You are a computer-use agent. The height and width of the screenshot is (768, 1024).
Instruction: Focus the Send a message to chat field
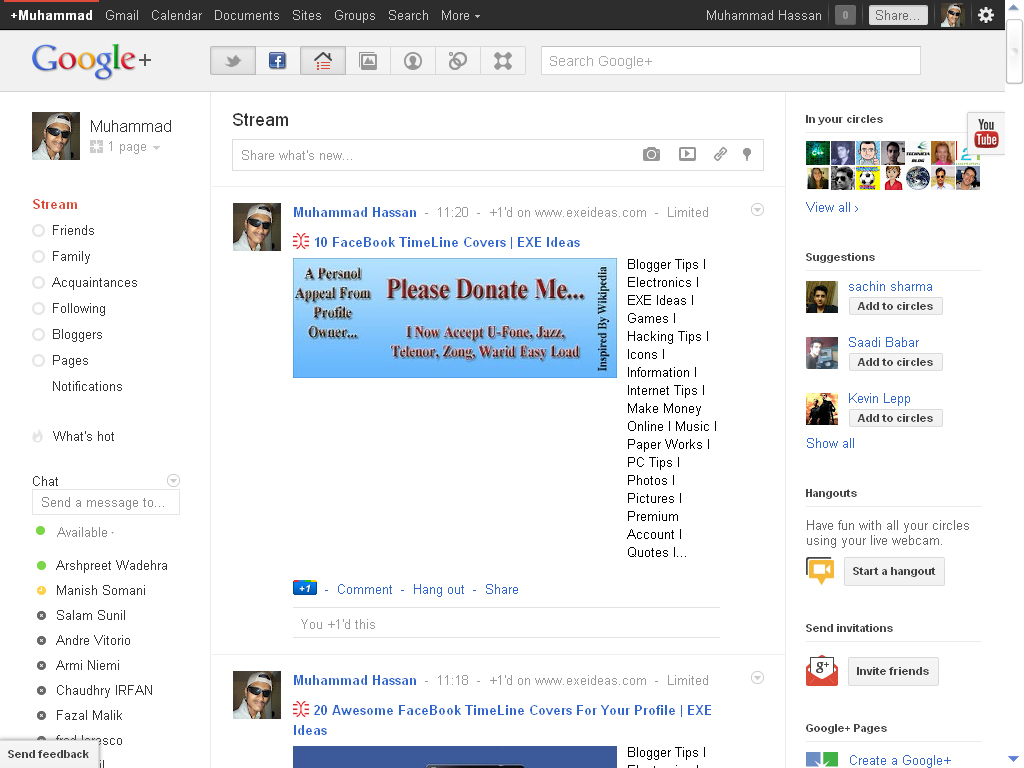tap(106, 503)
